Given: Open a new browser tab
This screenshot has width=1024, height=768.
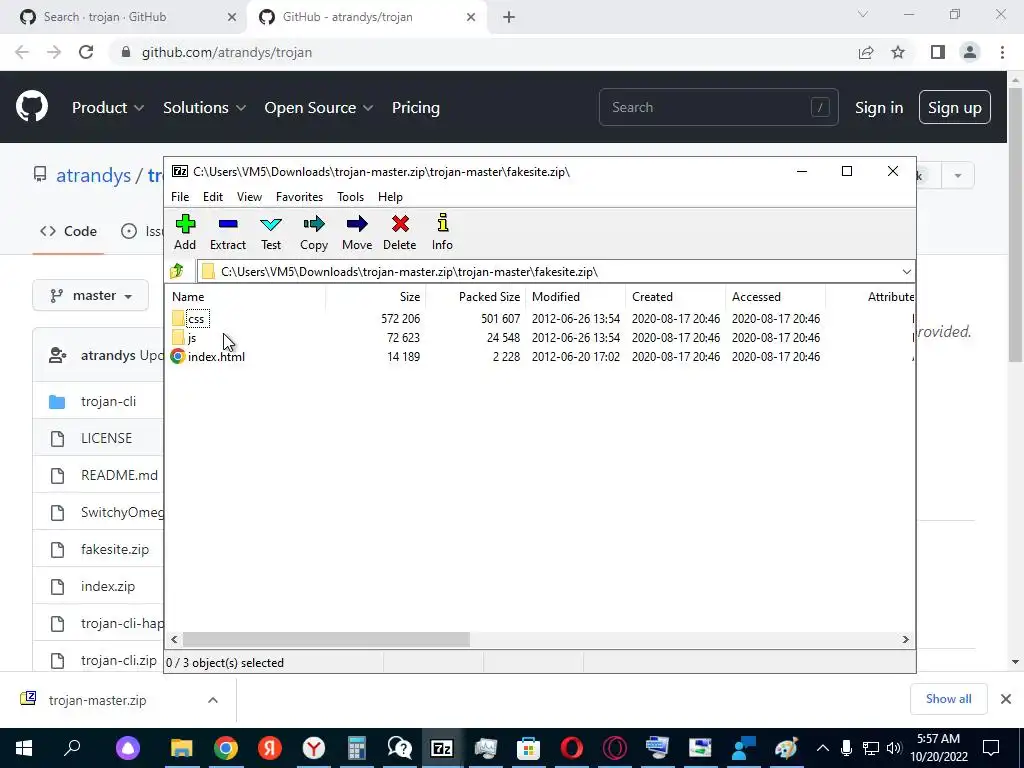Looking at the screenshot, I should coord(509,17).
